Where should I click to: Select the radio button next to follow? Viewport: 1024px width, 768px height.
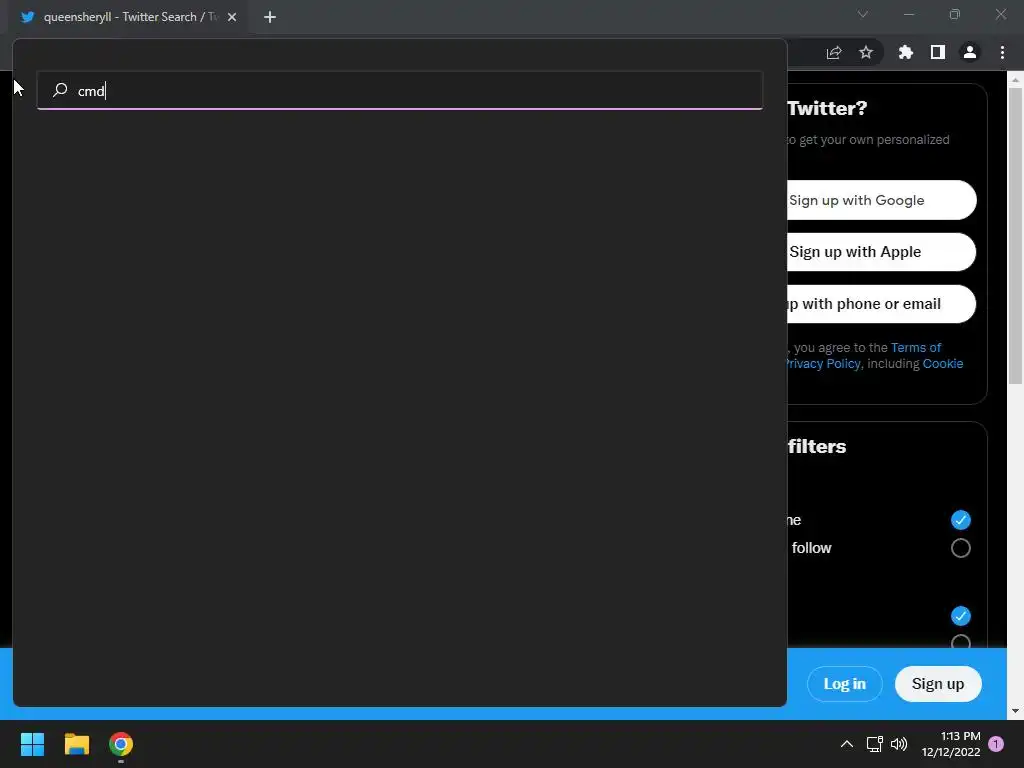961,548
